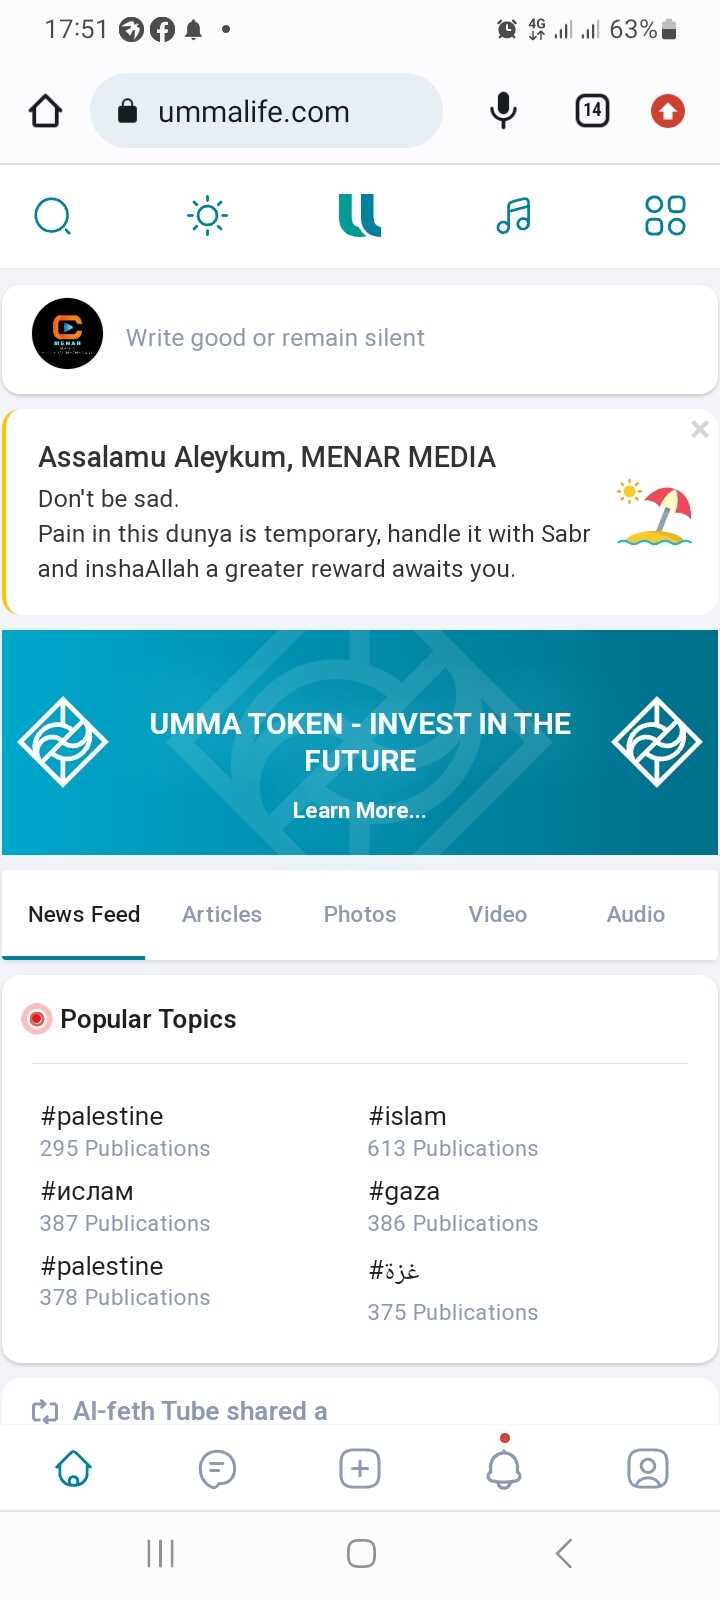This screenshot has width=720, height=1600.
Task: Toggle light theme sun icon
Action: point(207,215)
